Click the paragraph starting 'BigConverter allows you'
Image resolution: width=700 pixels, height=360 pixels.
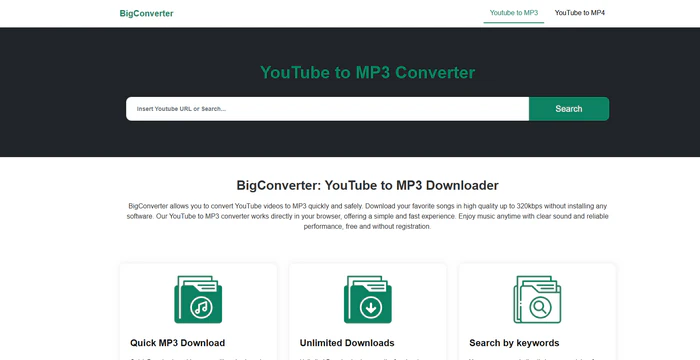[367, 216]
